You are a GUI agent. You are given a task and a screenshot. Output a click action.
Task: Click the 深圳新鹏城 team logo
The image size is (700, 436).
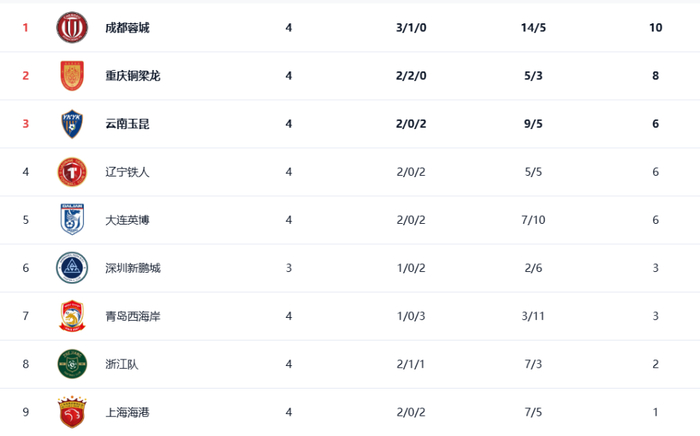72,267
